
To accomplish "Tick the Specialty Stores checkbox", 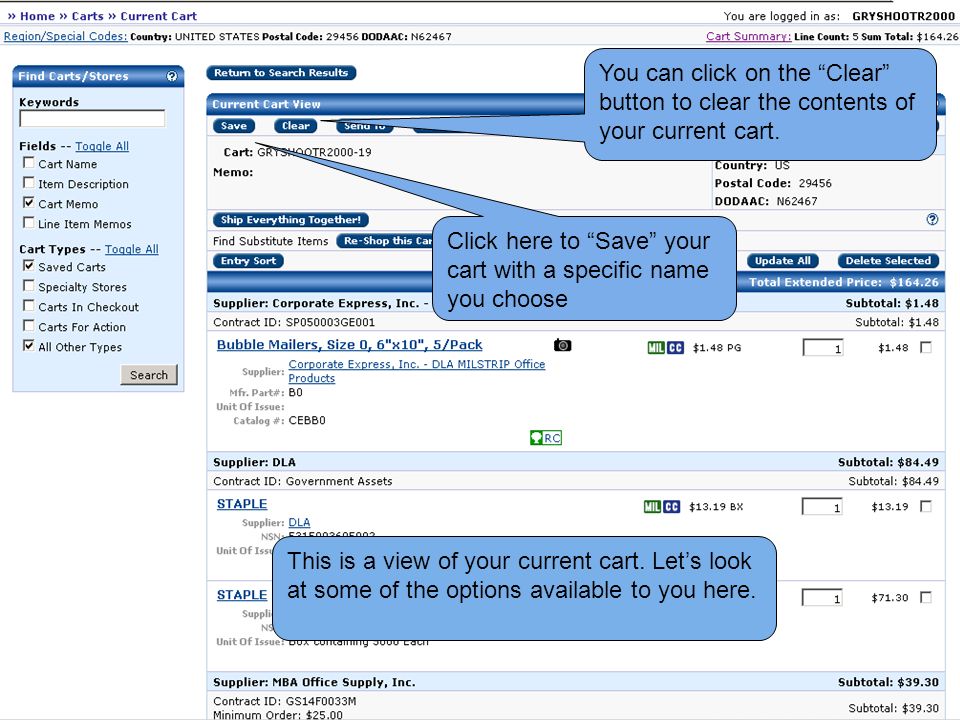I will pyautogui.click(x=28, y=285).
